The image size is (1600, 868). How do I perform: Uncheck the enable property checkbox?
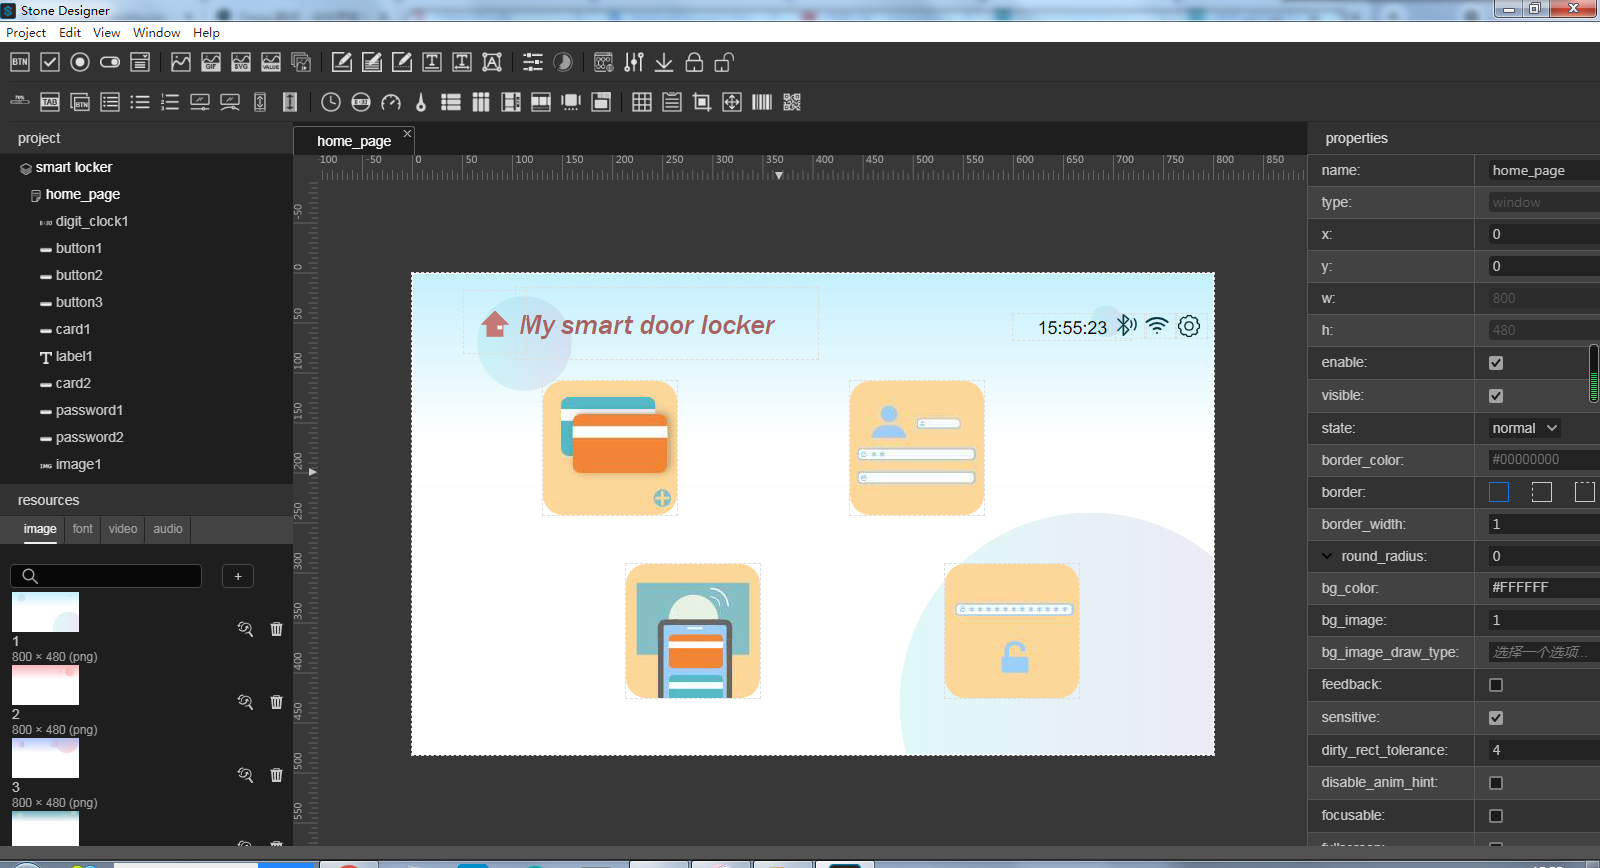(x=1496, y=363)
